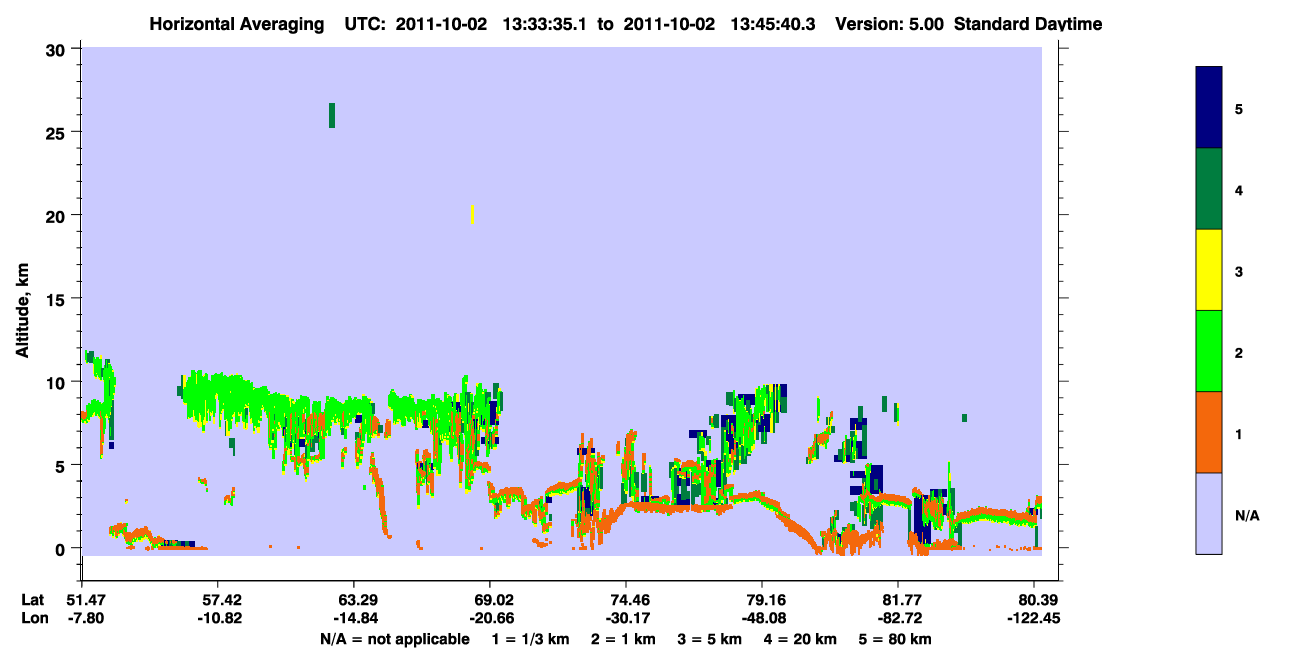Click the dark blue colorbar segment labeled 5

pos(1209,108)
